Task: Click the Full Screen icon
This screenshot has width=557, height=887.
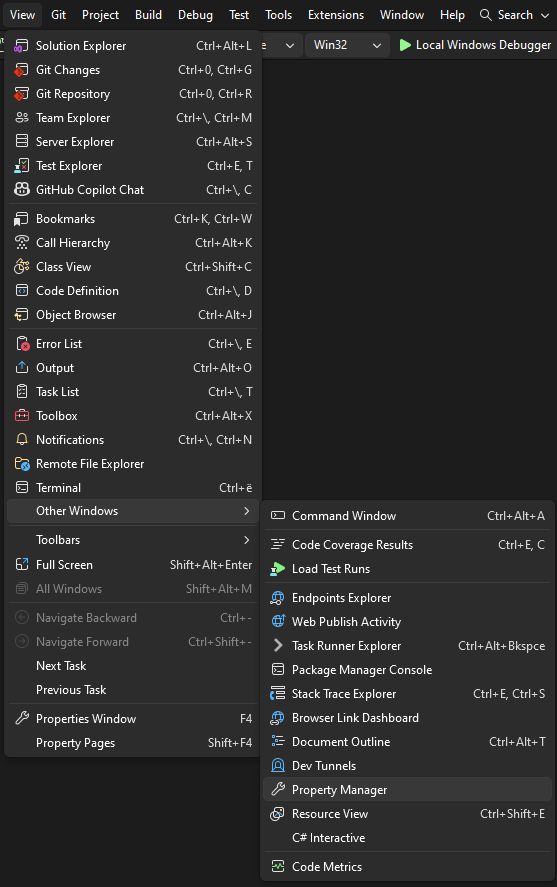Action: tap(21, 565)
